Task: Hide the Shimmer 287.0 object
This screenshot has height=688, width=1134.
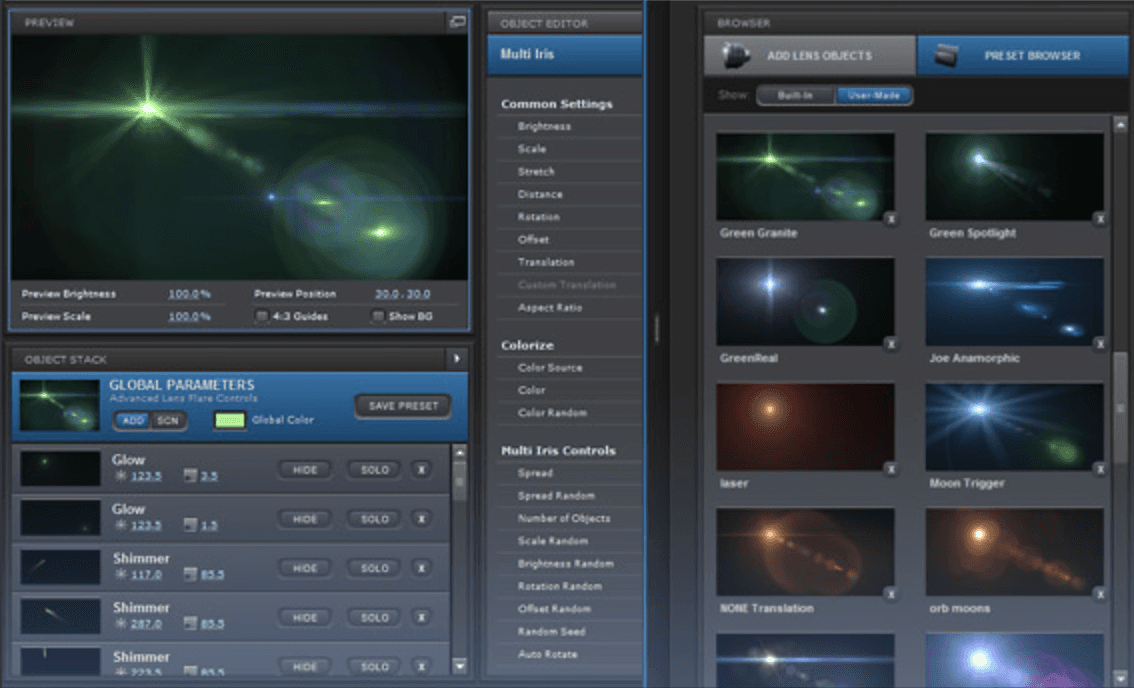Action: click(x=304, y=618)
